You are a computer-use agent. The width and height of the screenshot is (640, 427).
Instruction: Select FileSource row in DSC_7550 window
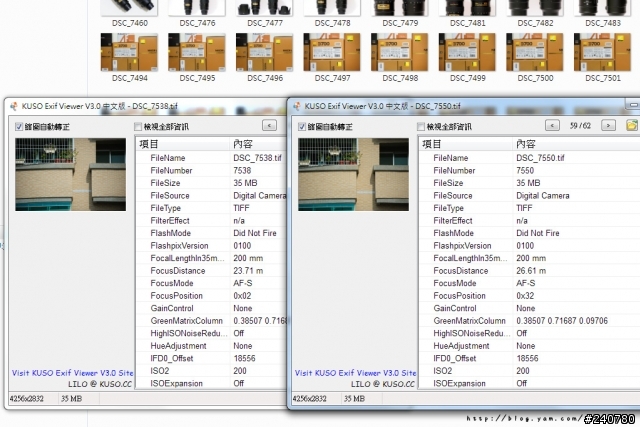coord(529,196)
